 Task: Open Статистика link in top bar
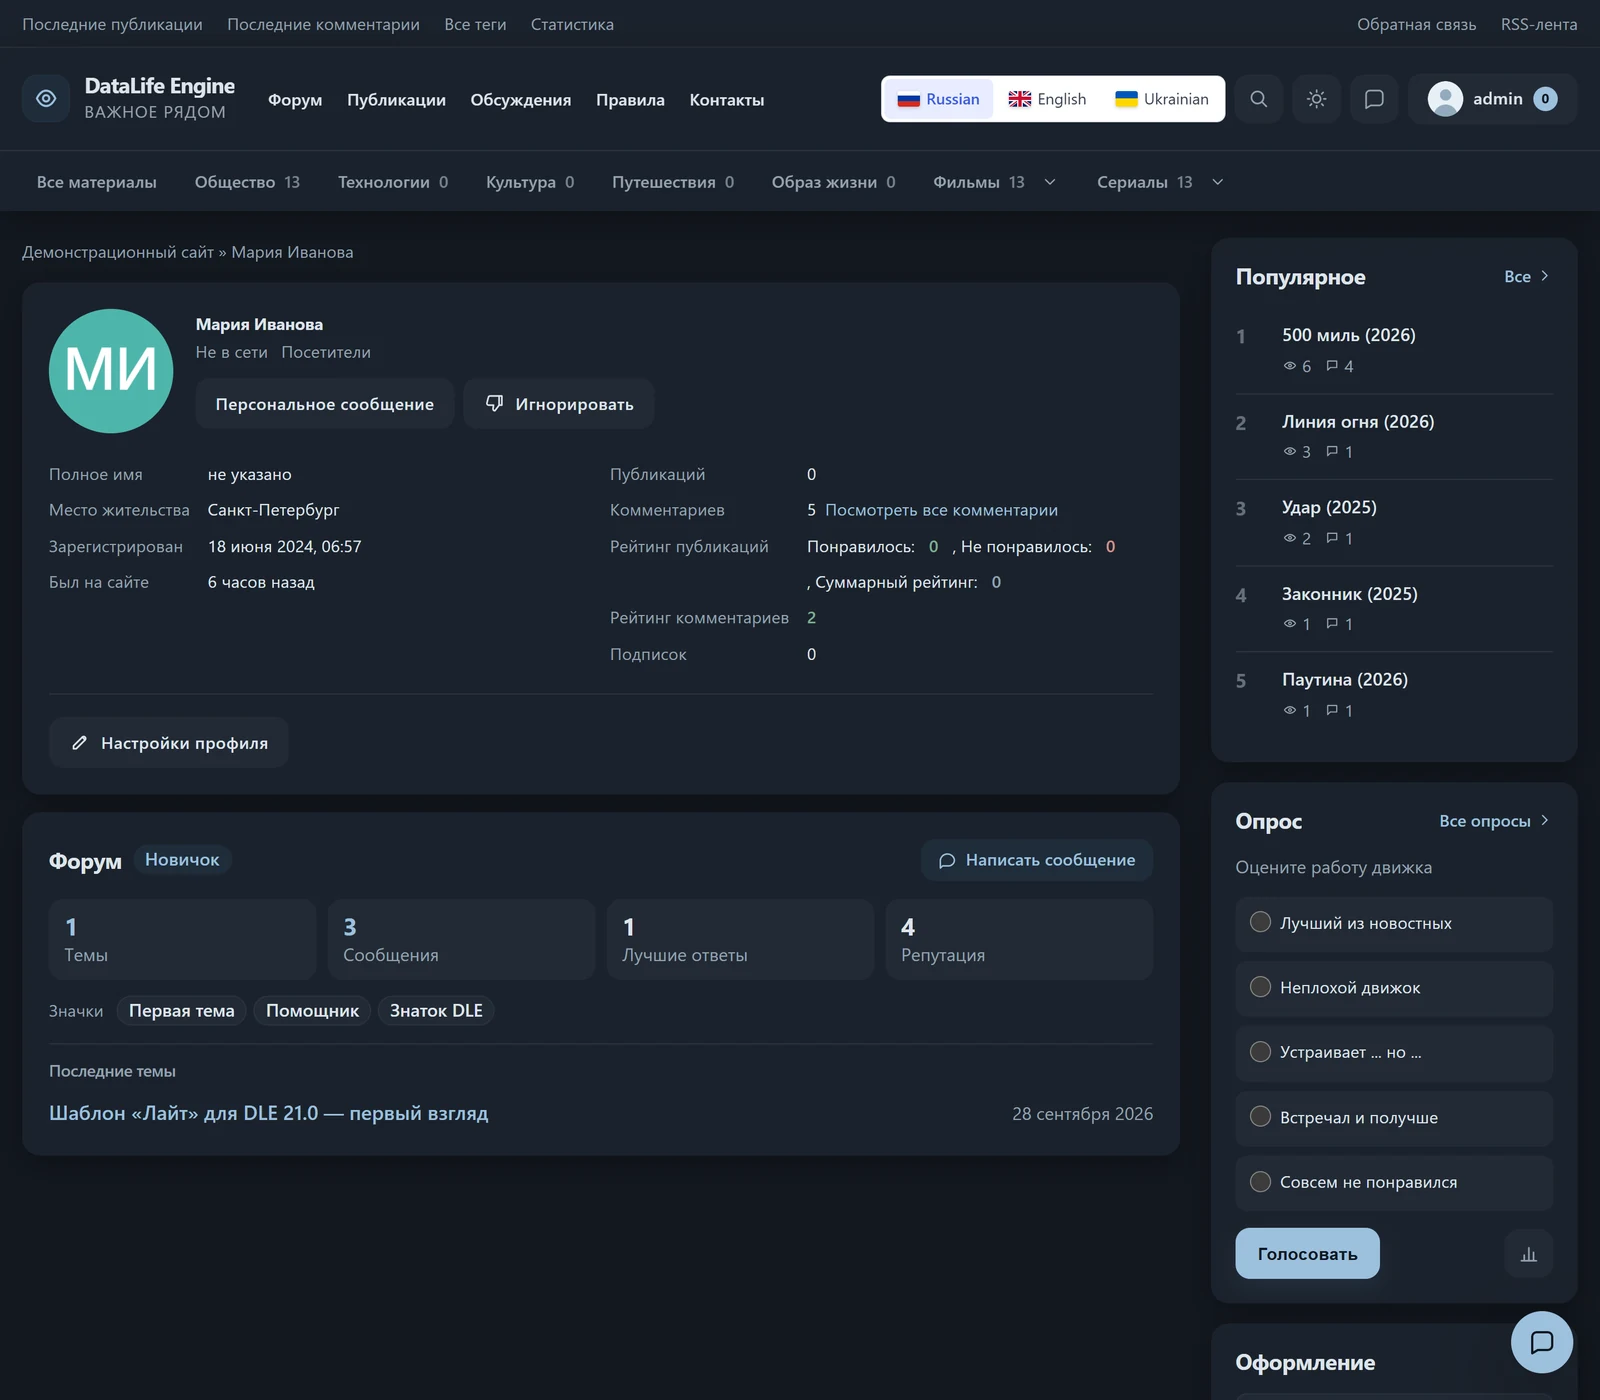coord(572,24)
